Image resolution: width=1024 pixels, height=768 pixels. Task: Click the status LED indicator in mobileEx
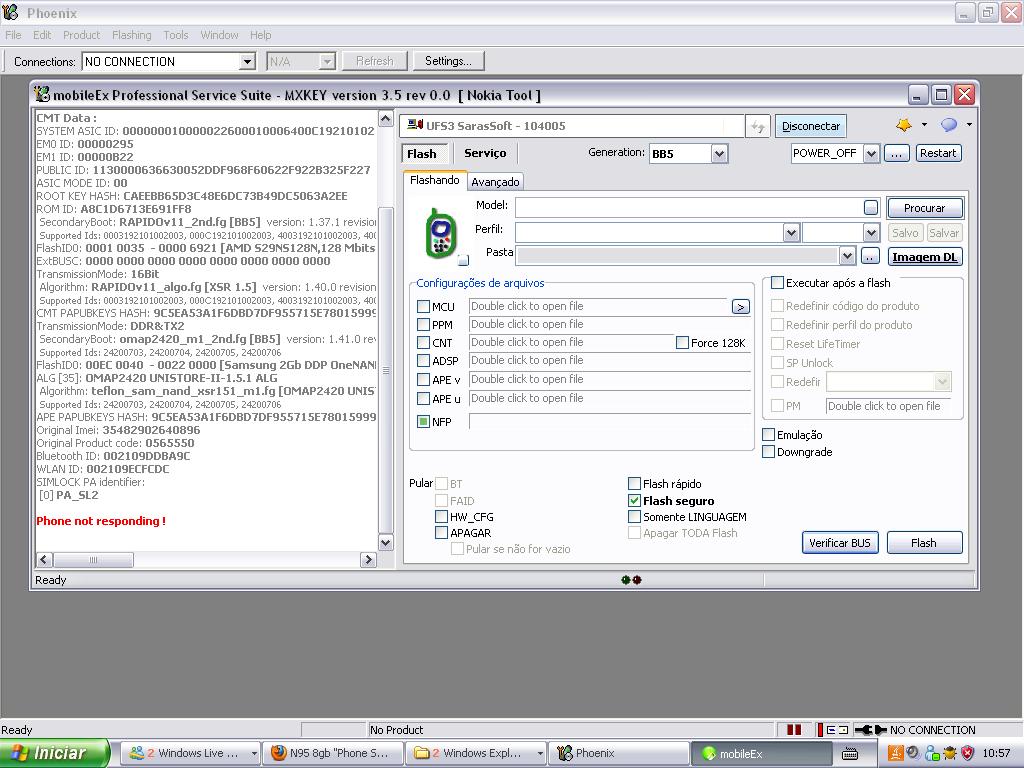pyautogui.click(x=632, y=580)
